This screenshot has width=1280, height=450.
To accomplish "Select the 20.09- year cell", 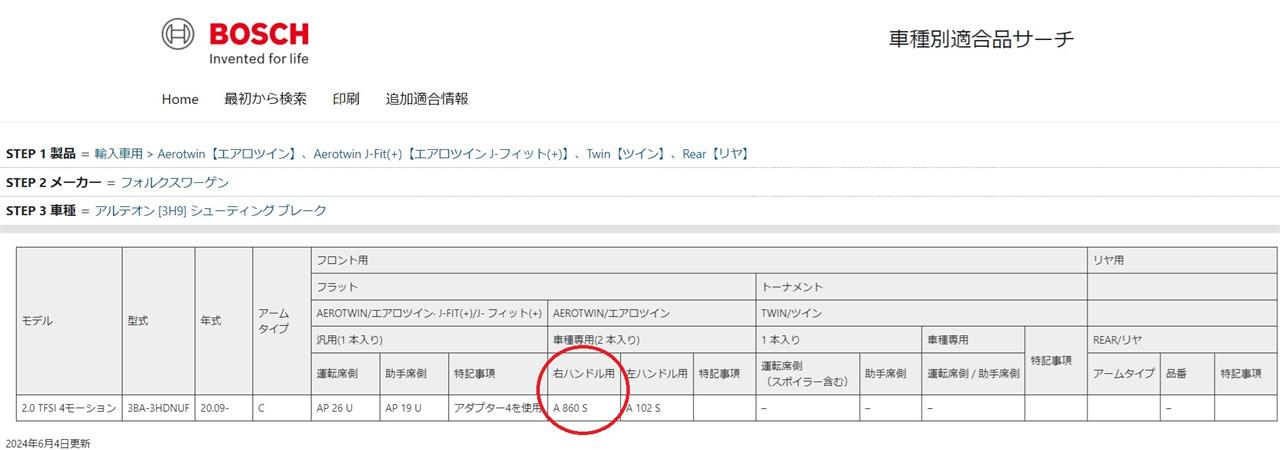I will click(223, 408).
